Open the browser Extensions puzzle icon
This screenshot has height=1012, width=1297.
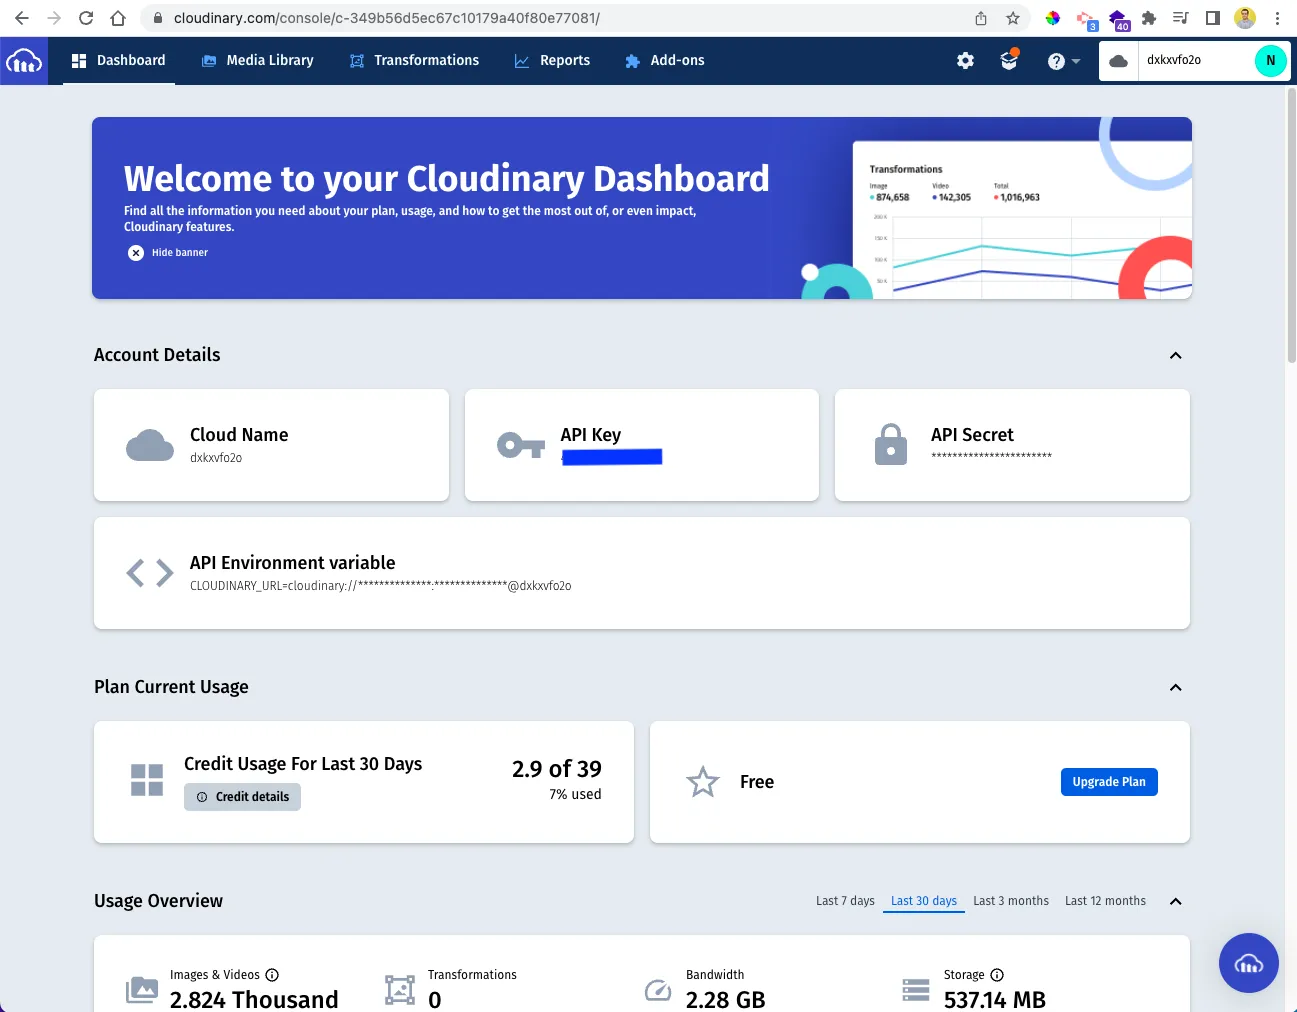tap(1149, 18)
